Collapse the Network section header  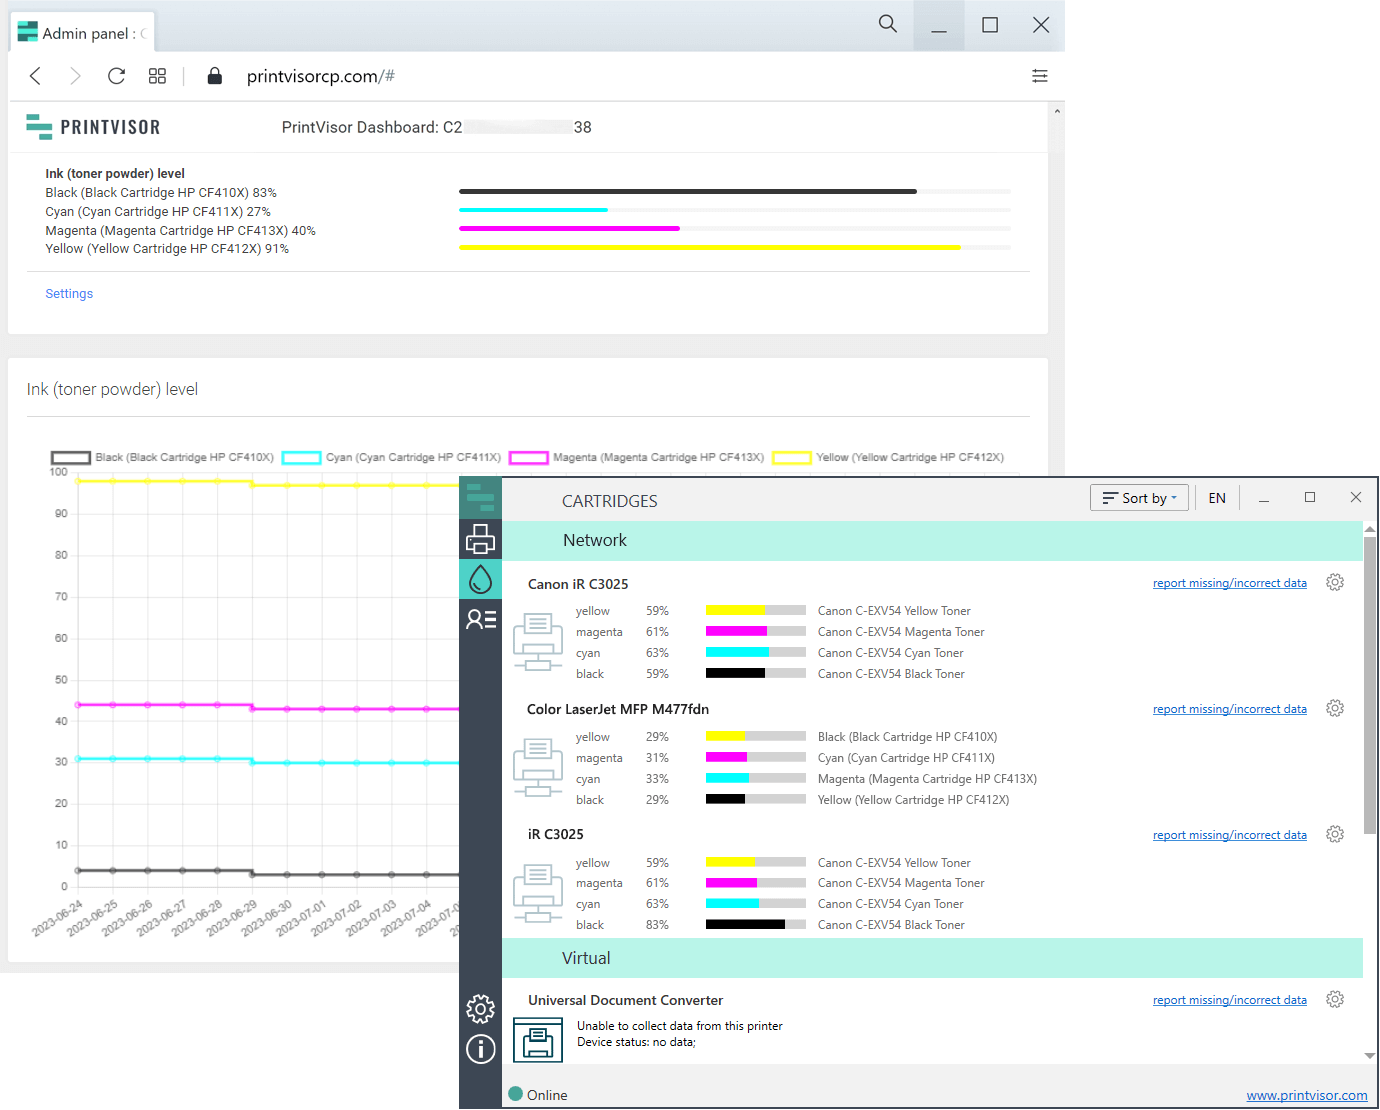(x=595, y=540)
